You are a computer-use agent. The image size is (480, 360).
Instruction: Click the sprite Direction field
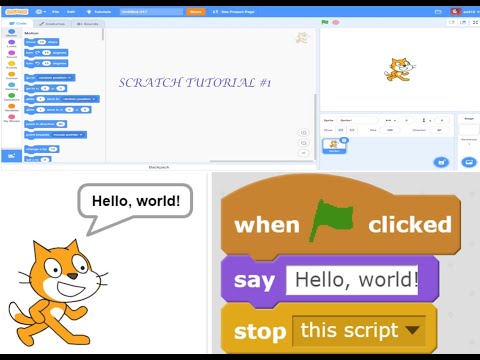[439, 130]
